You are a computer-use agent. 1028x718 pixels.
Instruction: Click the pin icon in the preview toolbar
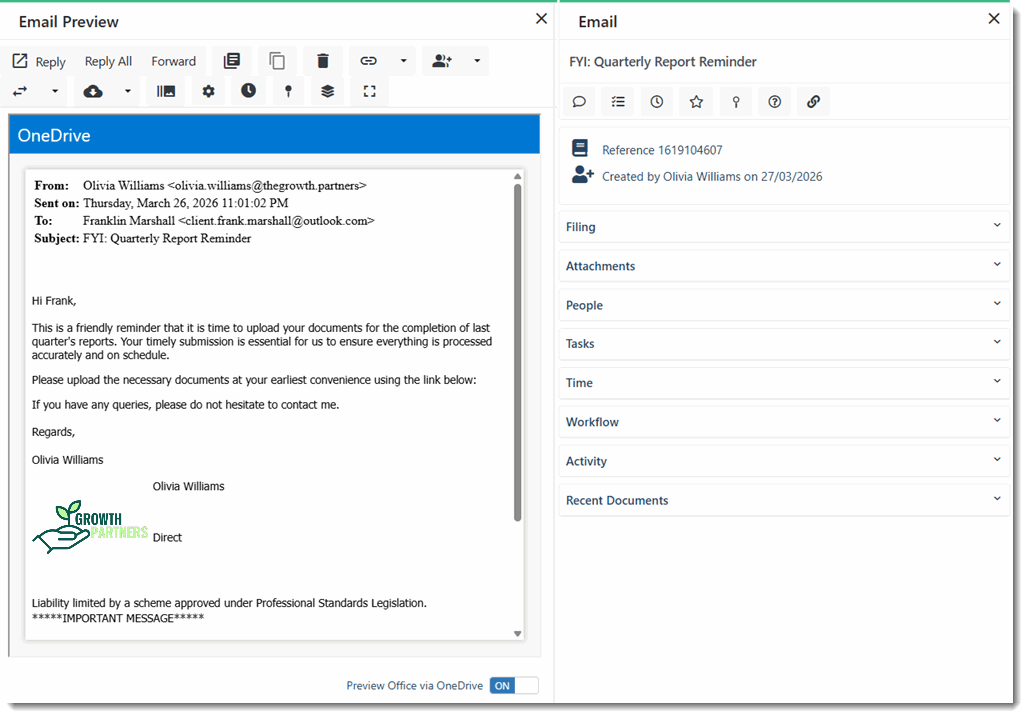click(x=288, y=91)
